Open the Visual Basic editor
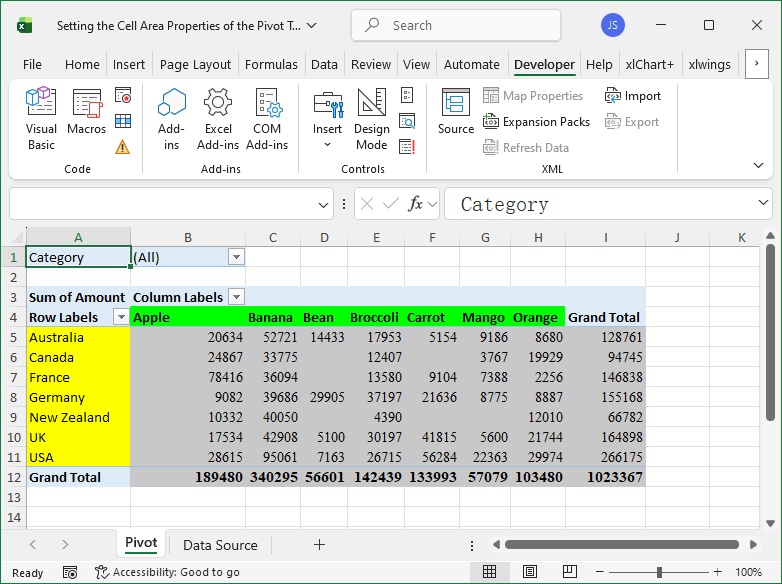 (x=41, y=119)
